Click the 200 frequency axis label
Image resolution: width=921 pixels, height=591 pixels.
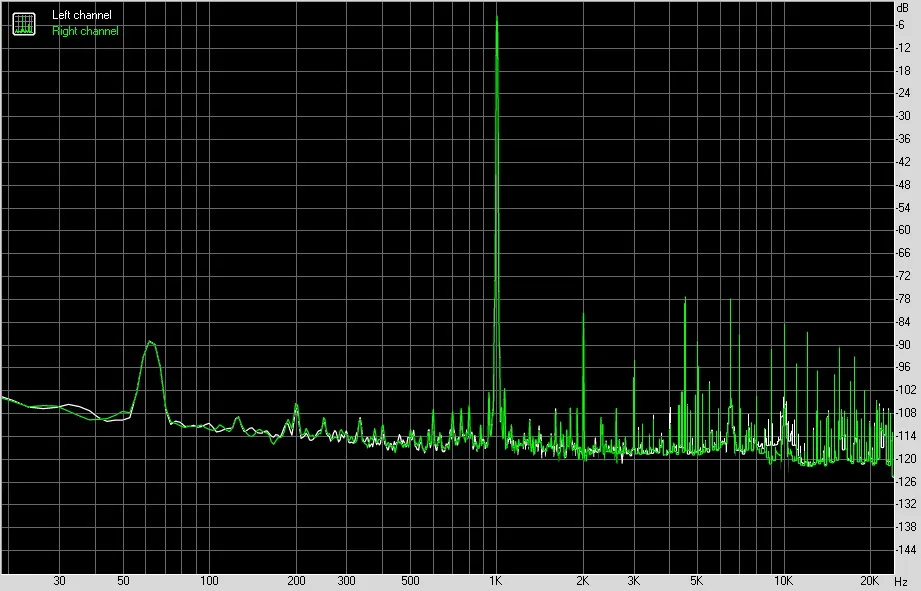pyautogui.click(x=296, y=581)
